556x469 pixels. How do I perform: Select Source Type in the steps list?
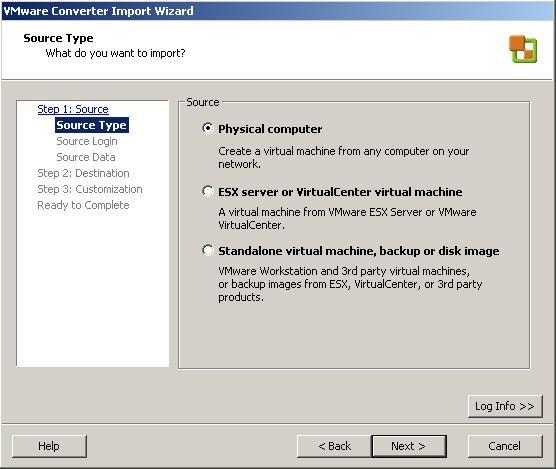point(91,125)
